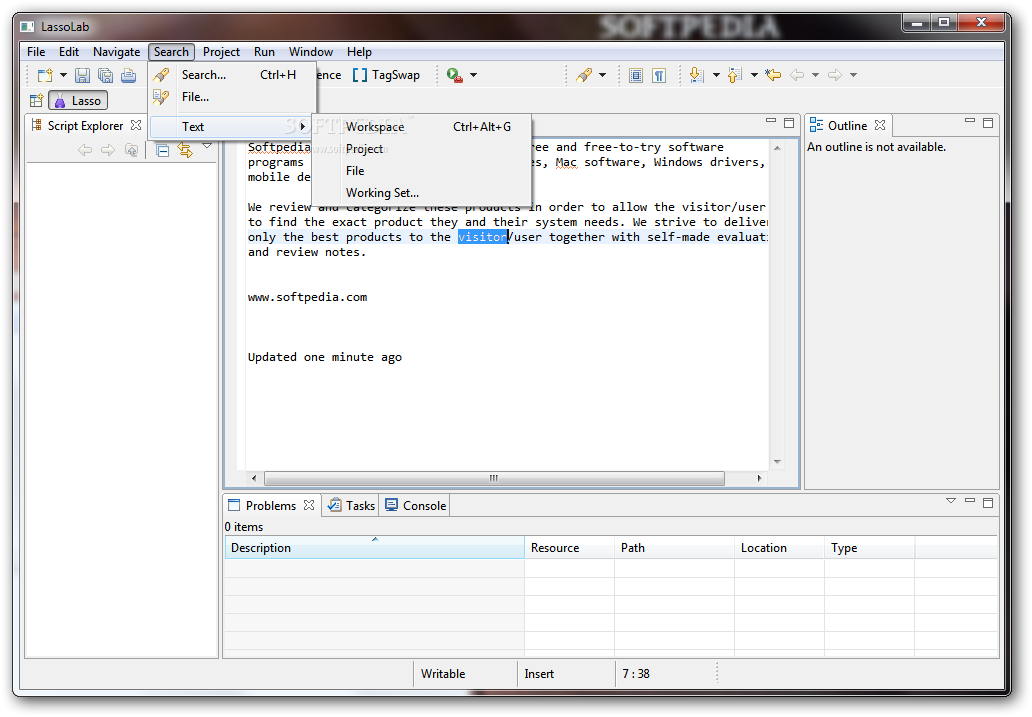The width and height of the screenshot is (1032, 717).
Task: Open the Window menu
Action: coord(311,52)
